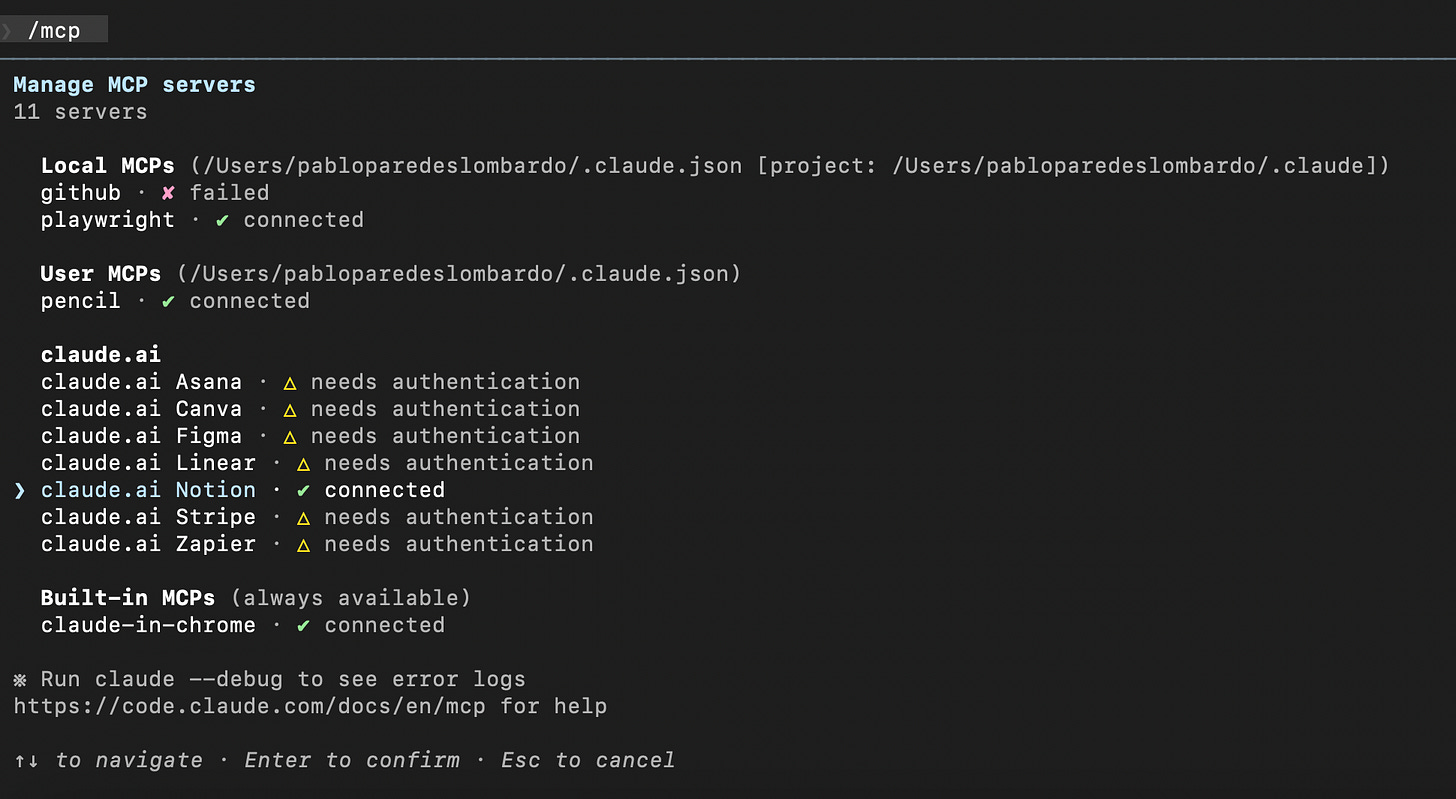
Task: Select the claude.ai Linear entry
Action: (x=317, y=462)
